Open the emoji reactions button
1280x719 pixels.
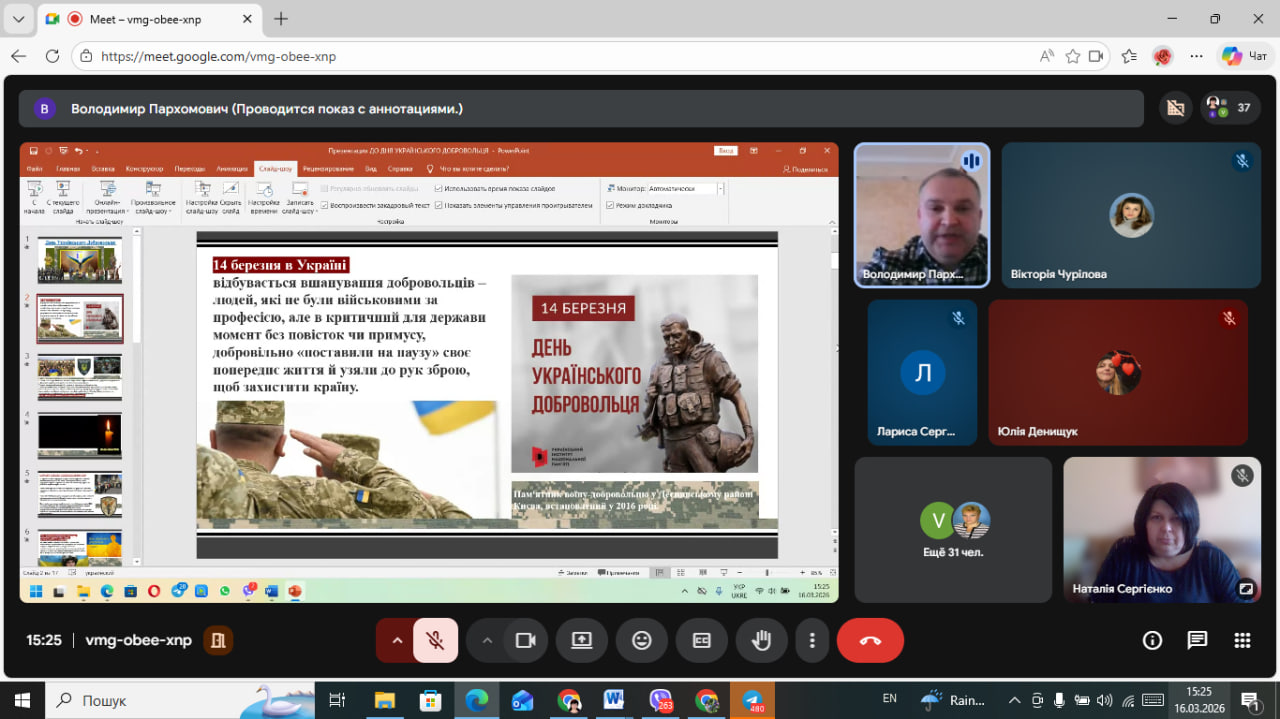click(642, 641)
